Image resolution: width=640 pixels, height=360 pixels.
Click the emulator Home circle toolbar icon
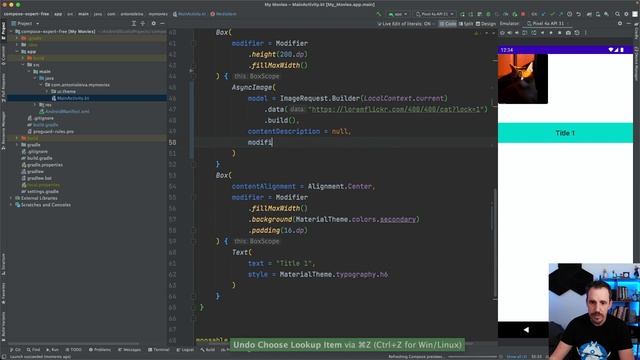pyautogui.click(x=551, y=33)
